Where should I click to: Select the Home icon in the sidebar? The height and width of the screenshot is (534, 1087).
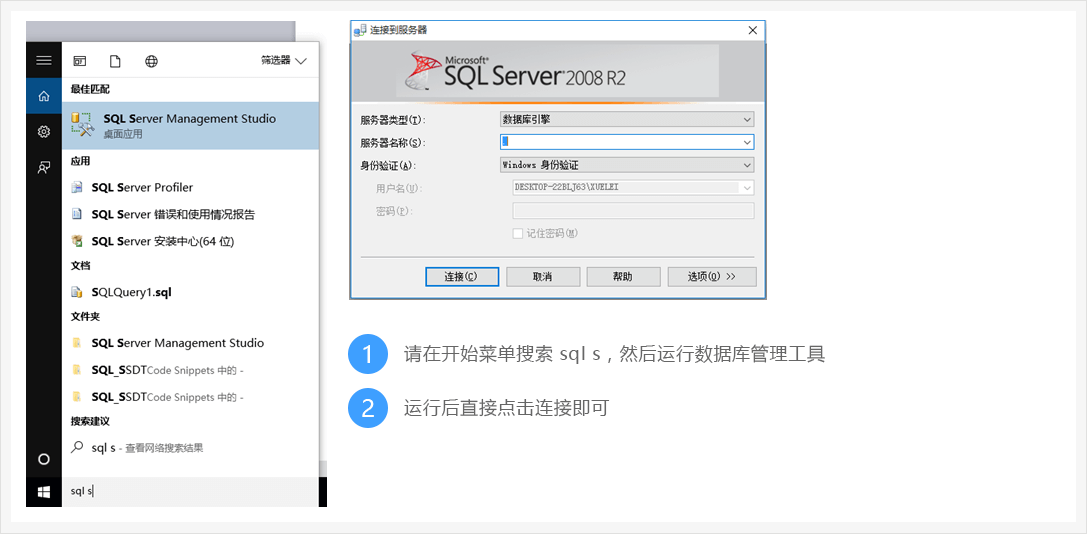(x=44, y=96)
